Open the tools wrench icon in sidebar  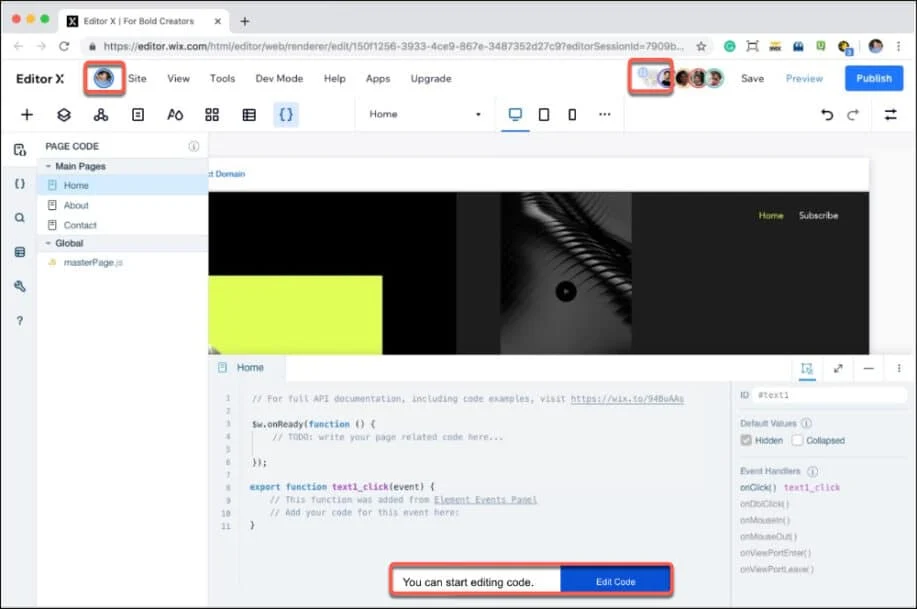click(x=19, y=286)
